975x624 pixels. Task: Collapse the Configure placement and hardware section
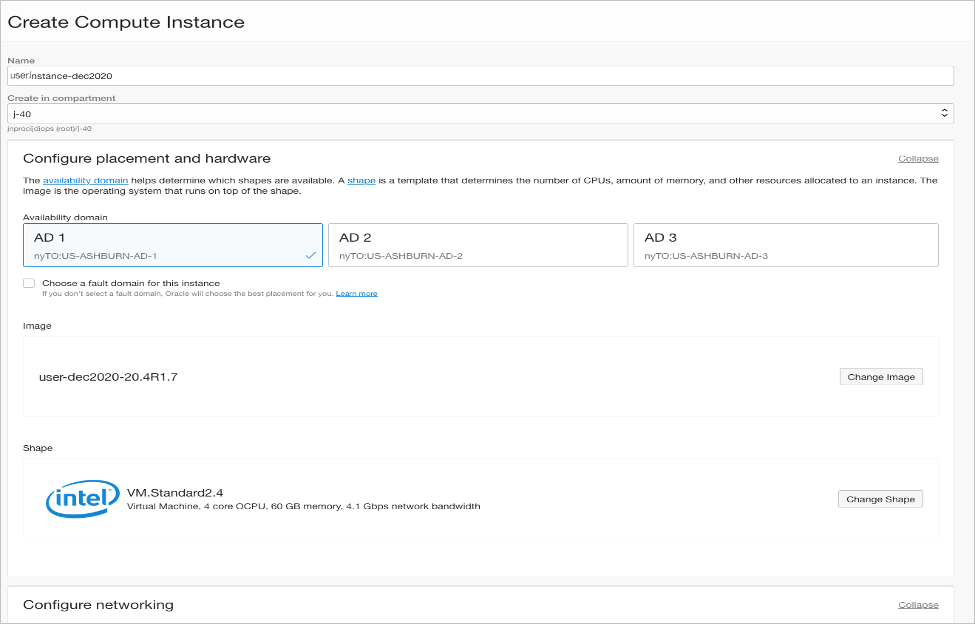click(x=917, y=159)
